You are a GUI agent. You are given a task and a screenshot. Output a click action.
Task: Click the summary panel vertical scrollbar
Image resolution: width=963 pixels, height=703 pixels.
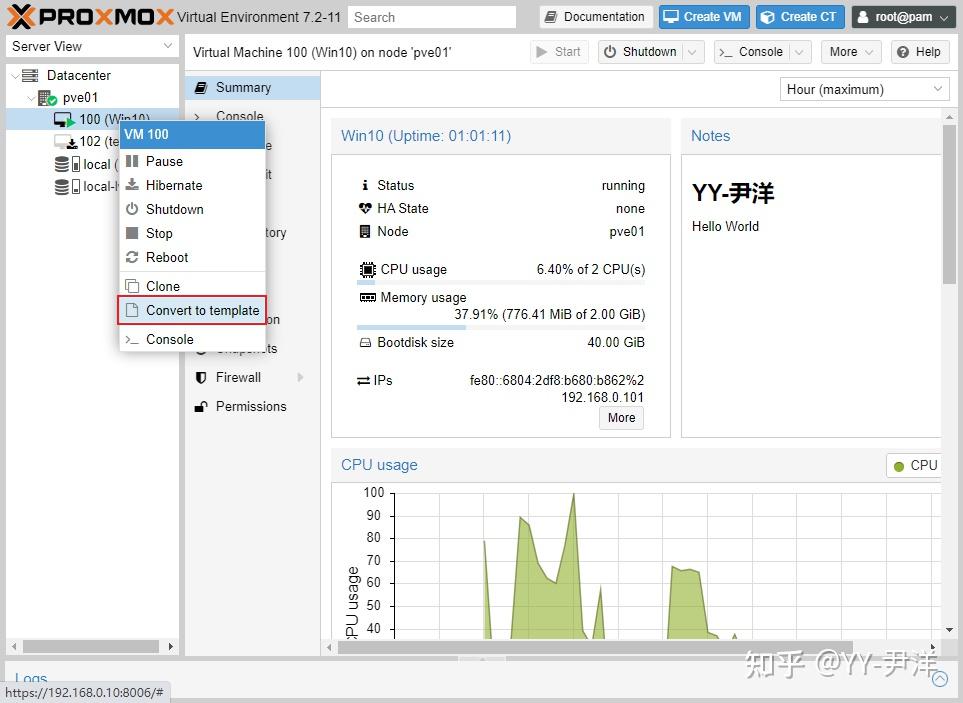[x=949, y=206]
